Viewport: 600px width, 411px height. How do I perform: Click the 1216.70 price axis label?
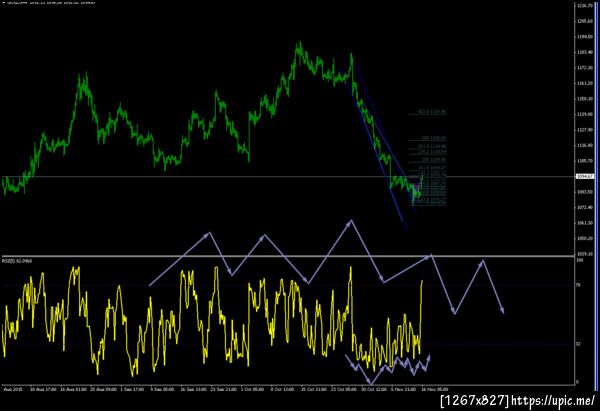tap(585, 6)
